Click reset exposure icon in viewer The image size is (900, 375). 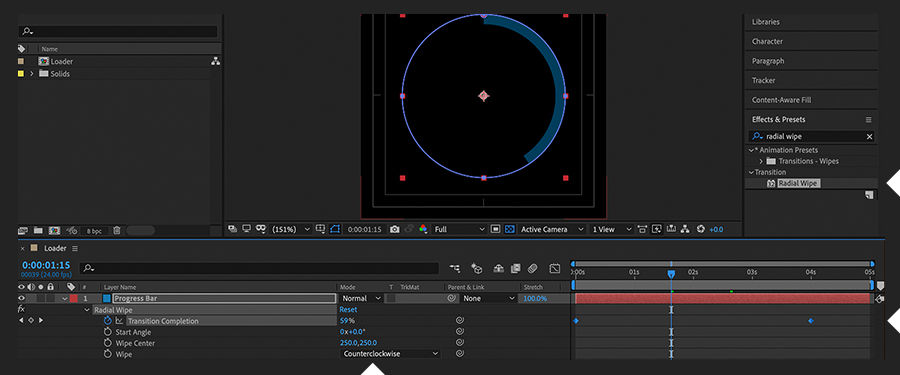coord(700,229)
